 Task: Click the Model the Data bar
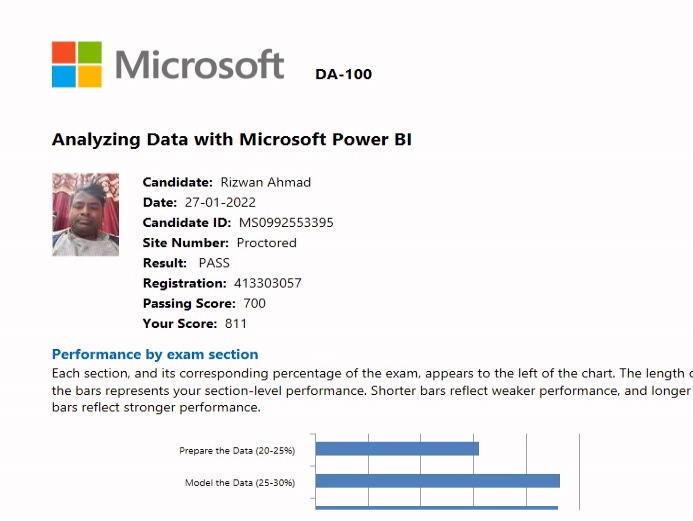pyautogui.click(x=437, y=481)
